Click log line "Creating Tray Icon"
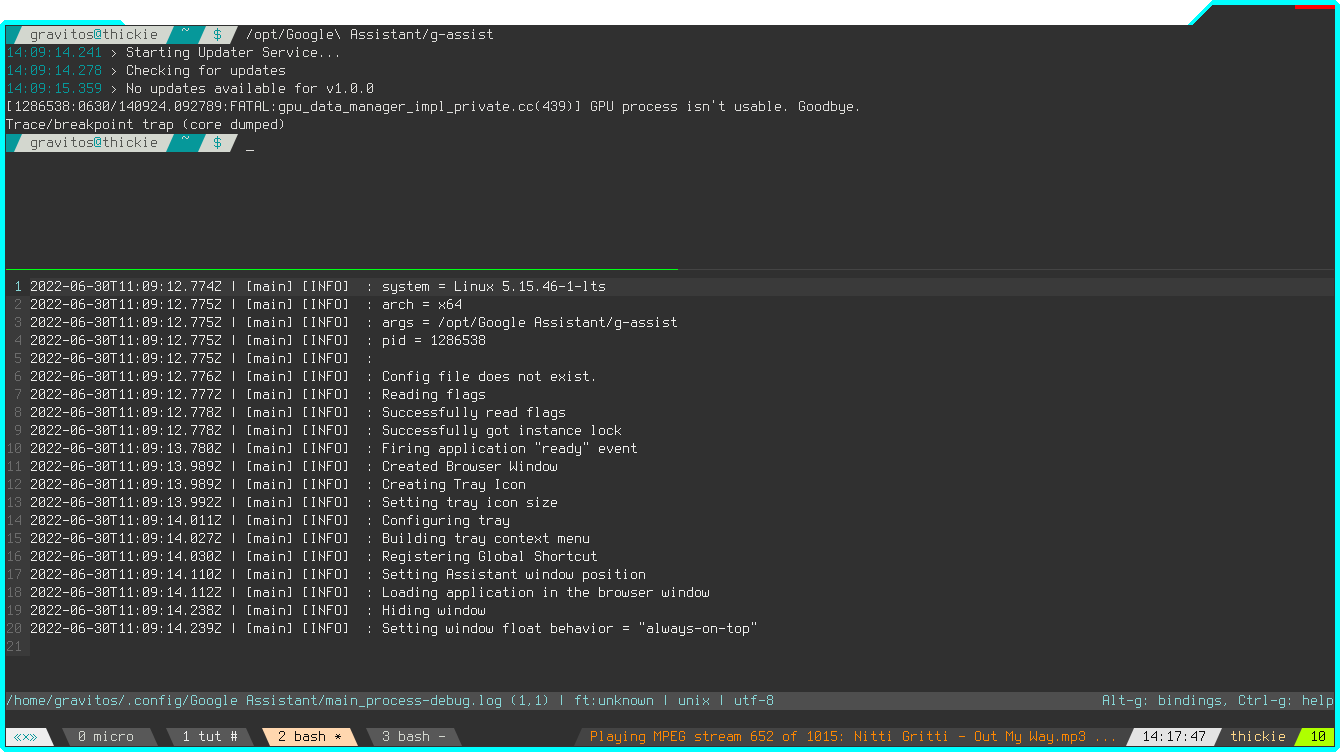 click(454, 485)
